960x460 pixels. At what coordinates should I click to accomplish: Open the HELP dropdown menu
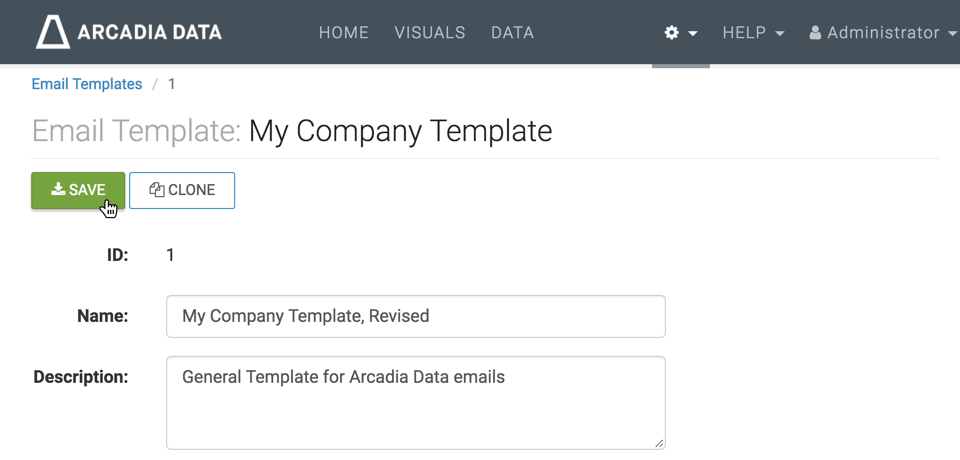click(753, 33)
